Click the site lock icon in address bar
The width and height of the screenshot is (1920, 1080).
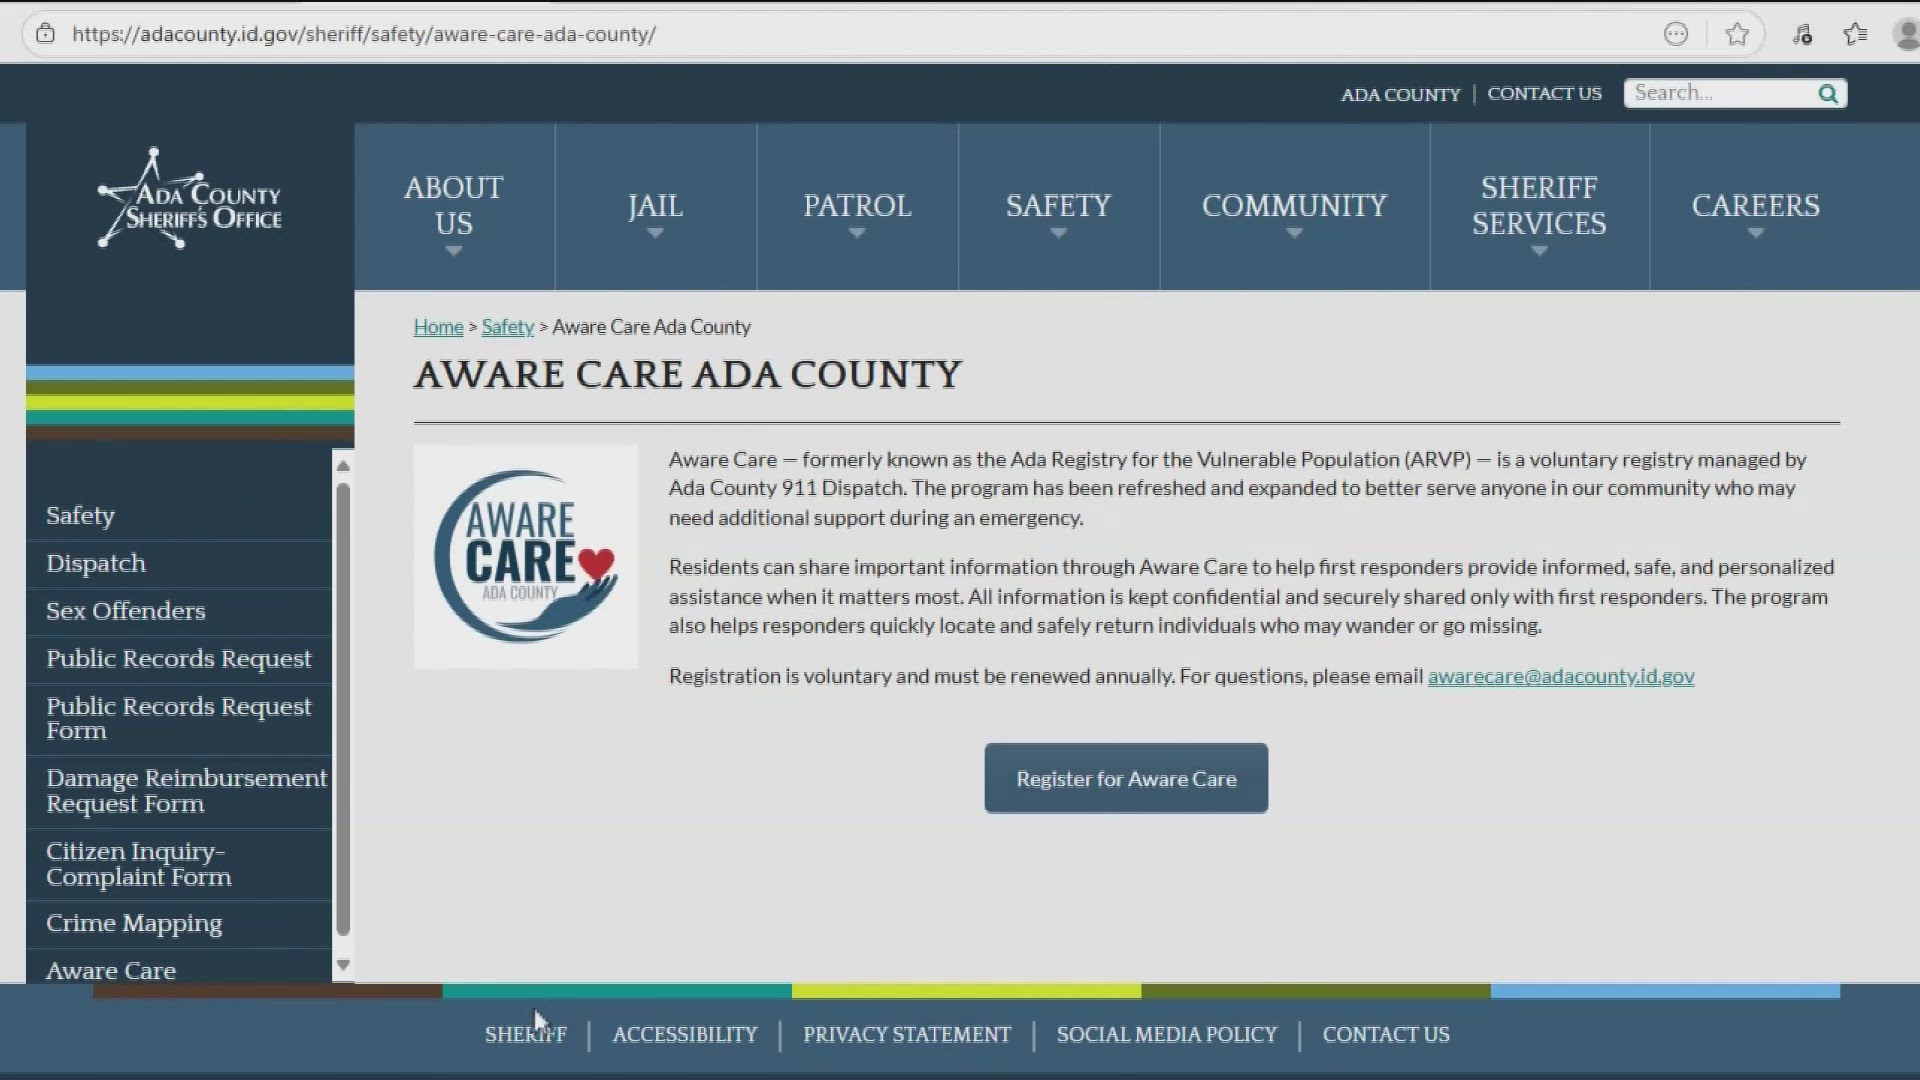[x=46, y=33]
